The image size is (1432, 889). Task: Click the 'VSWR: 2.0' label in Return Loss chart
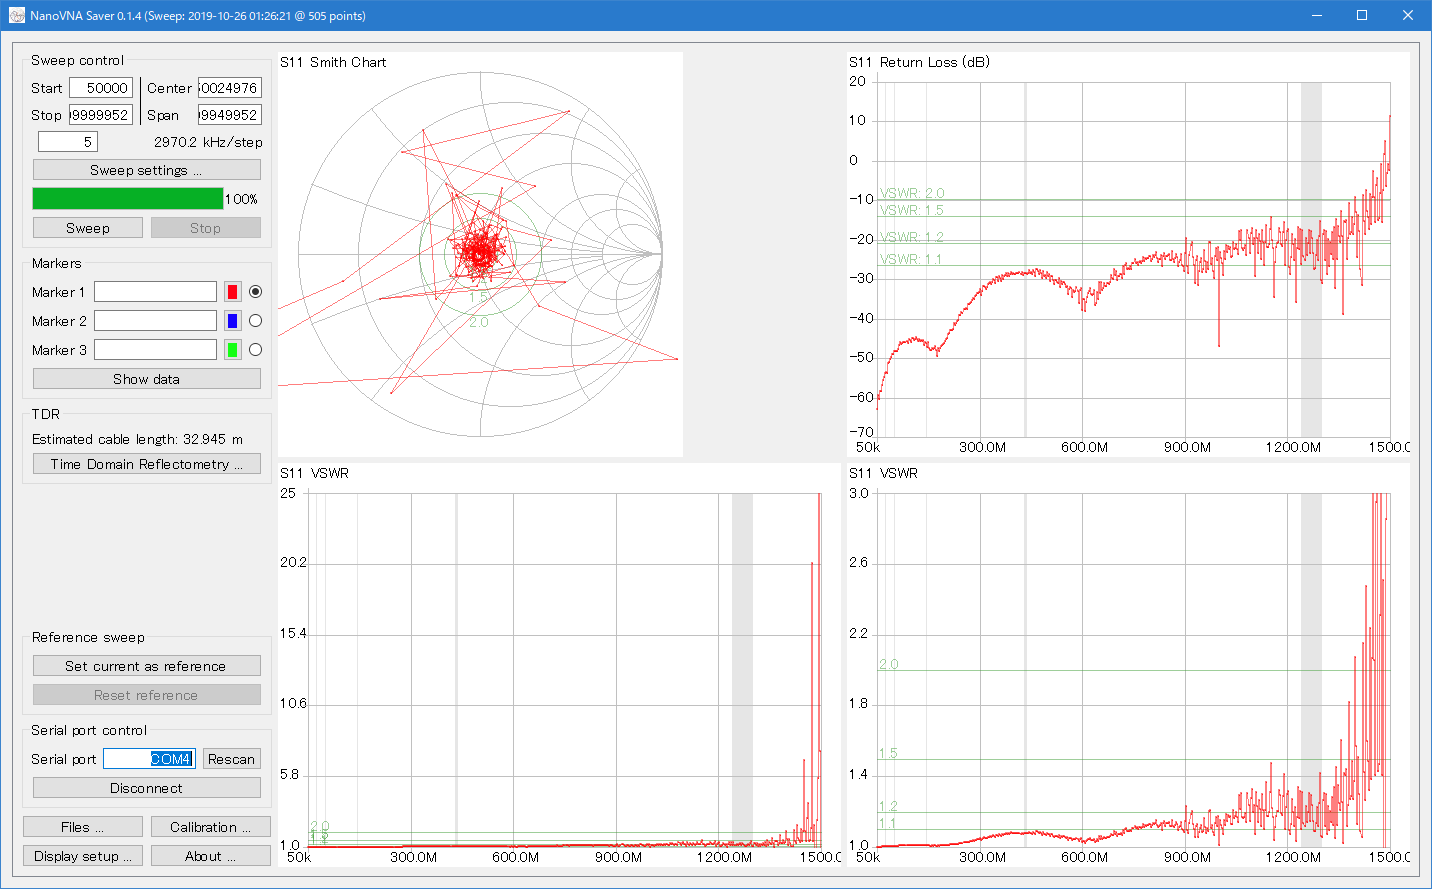912,193
